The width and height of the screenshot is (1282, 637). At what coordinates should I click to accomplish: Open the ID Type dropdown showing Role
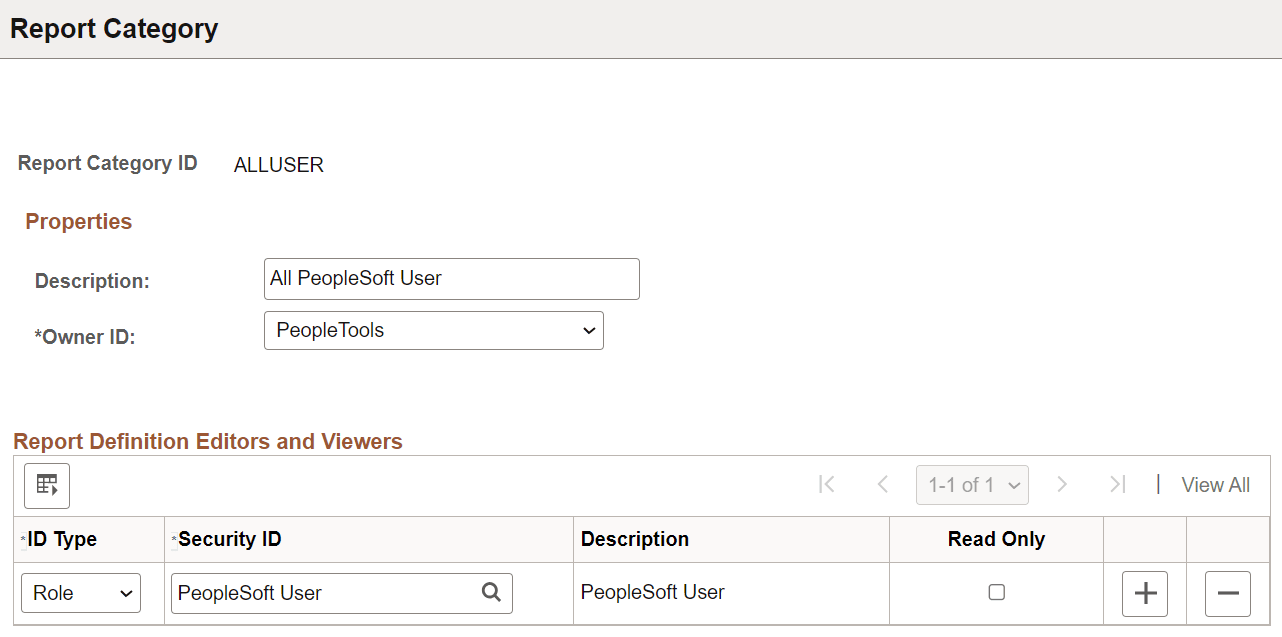[x=80, y=592]
